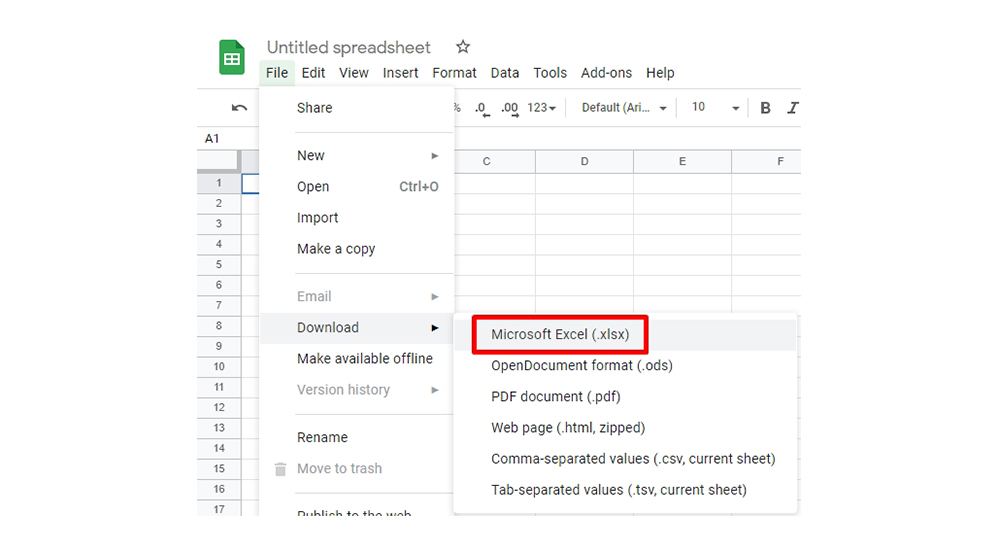Choose Rename from the File menu
Screen dimensions: 1000x542
click(x=357, y=437)
